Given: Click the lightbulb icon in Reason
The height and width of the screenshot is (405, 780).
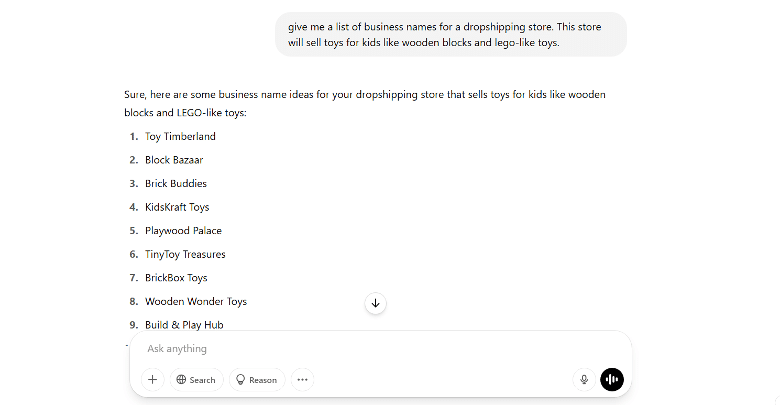Looking at the screenshot, I should tap(240, 380).
